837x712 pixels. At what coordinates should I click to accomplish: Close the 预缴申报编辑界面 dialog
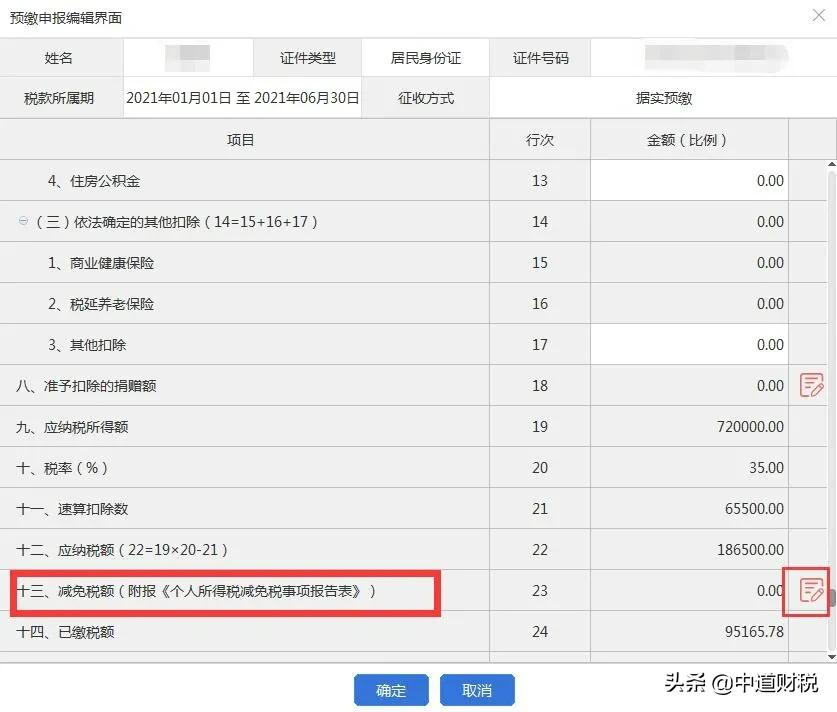click(x=819, y=15)
